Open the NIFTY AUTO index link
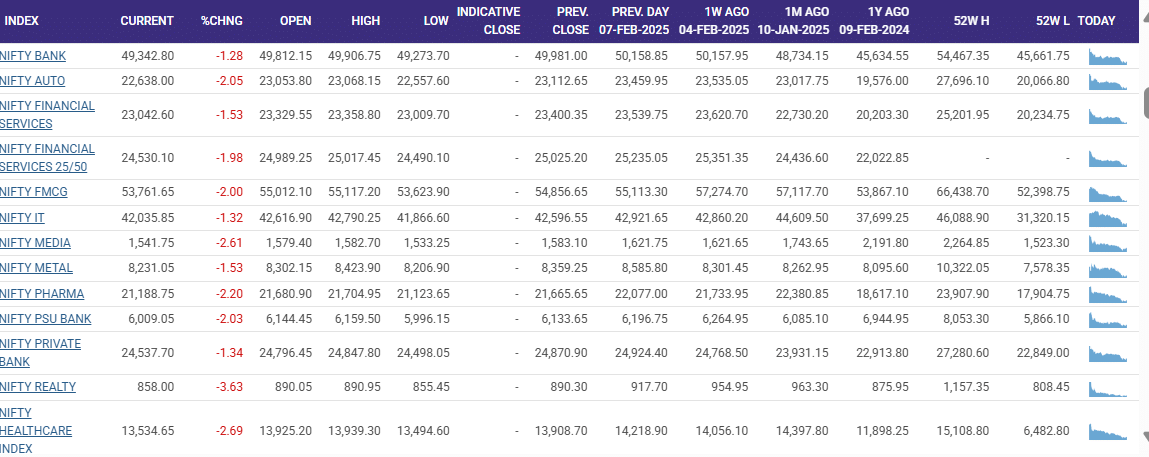1149x457 pixels. (x=32, y=81)
